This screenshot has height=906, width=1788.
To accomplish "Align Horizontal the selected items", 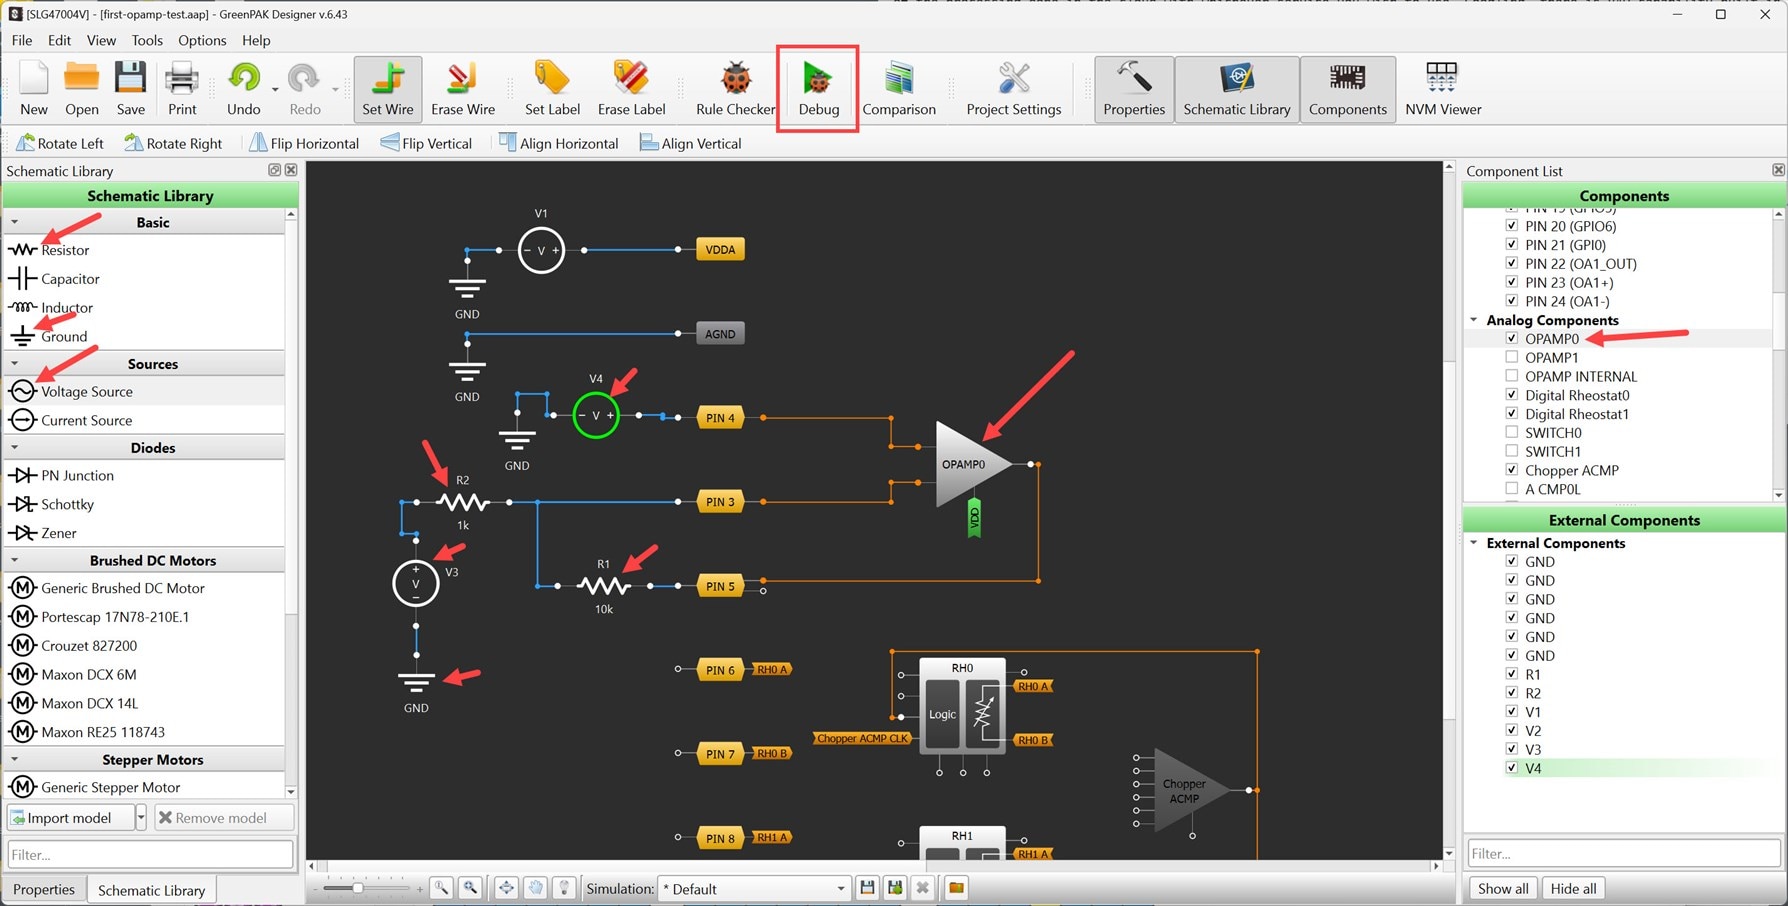I will 558,143.
